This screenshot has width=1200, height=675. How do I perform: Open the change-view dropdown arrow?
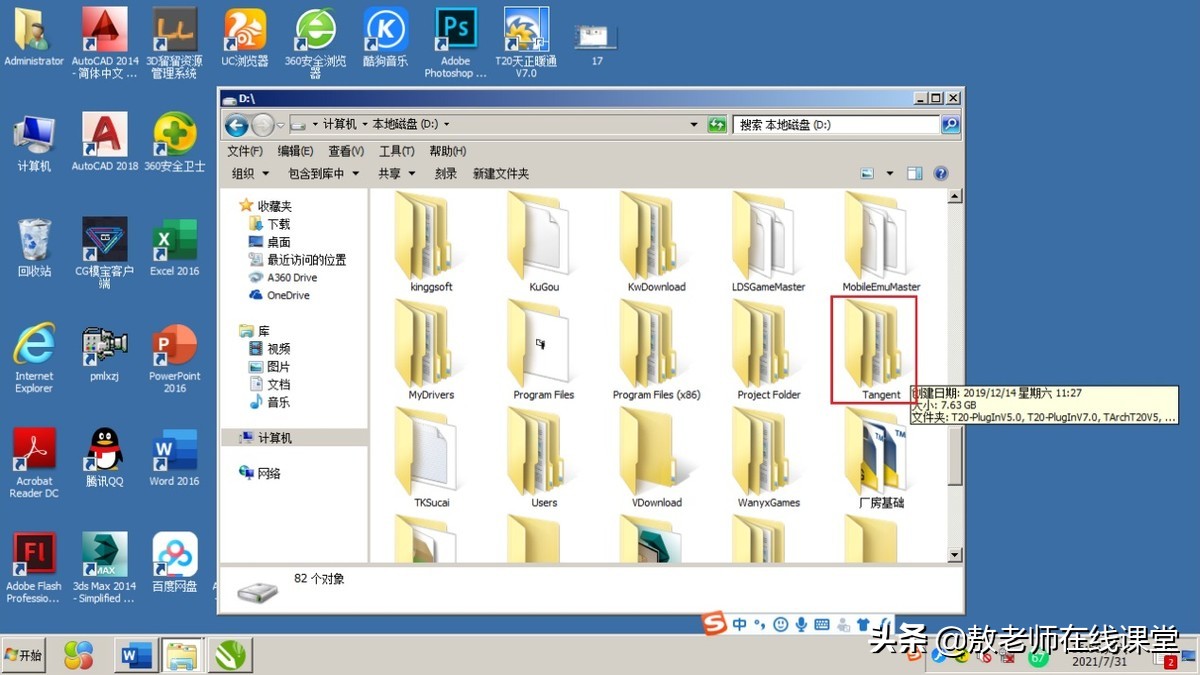point(889,172)
